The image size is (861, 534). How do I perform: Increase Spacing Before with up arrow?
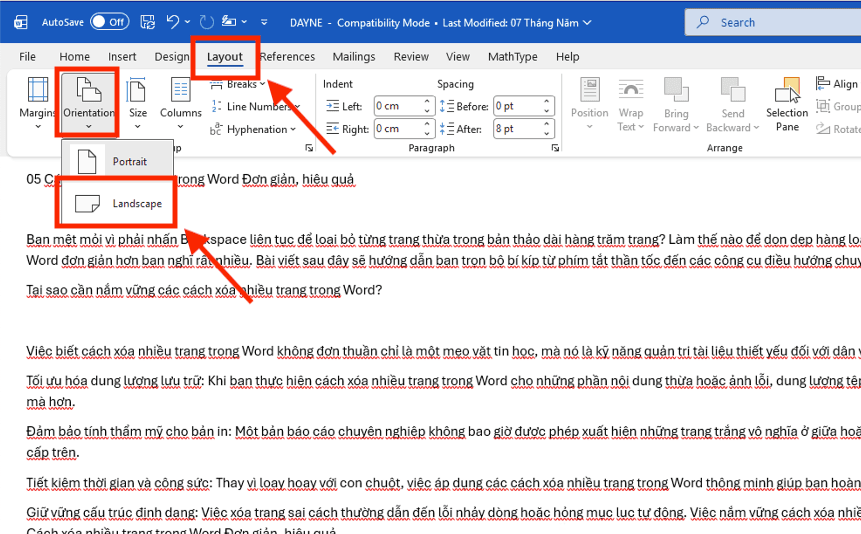pyautogui.click(x=547, y=102)
